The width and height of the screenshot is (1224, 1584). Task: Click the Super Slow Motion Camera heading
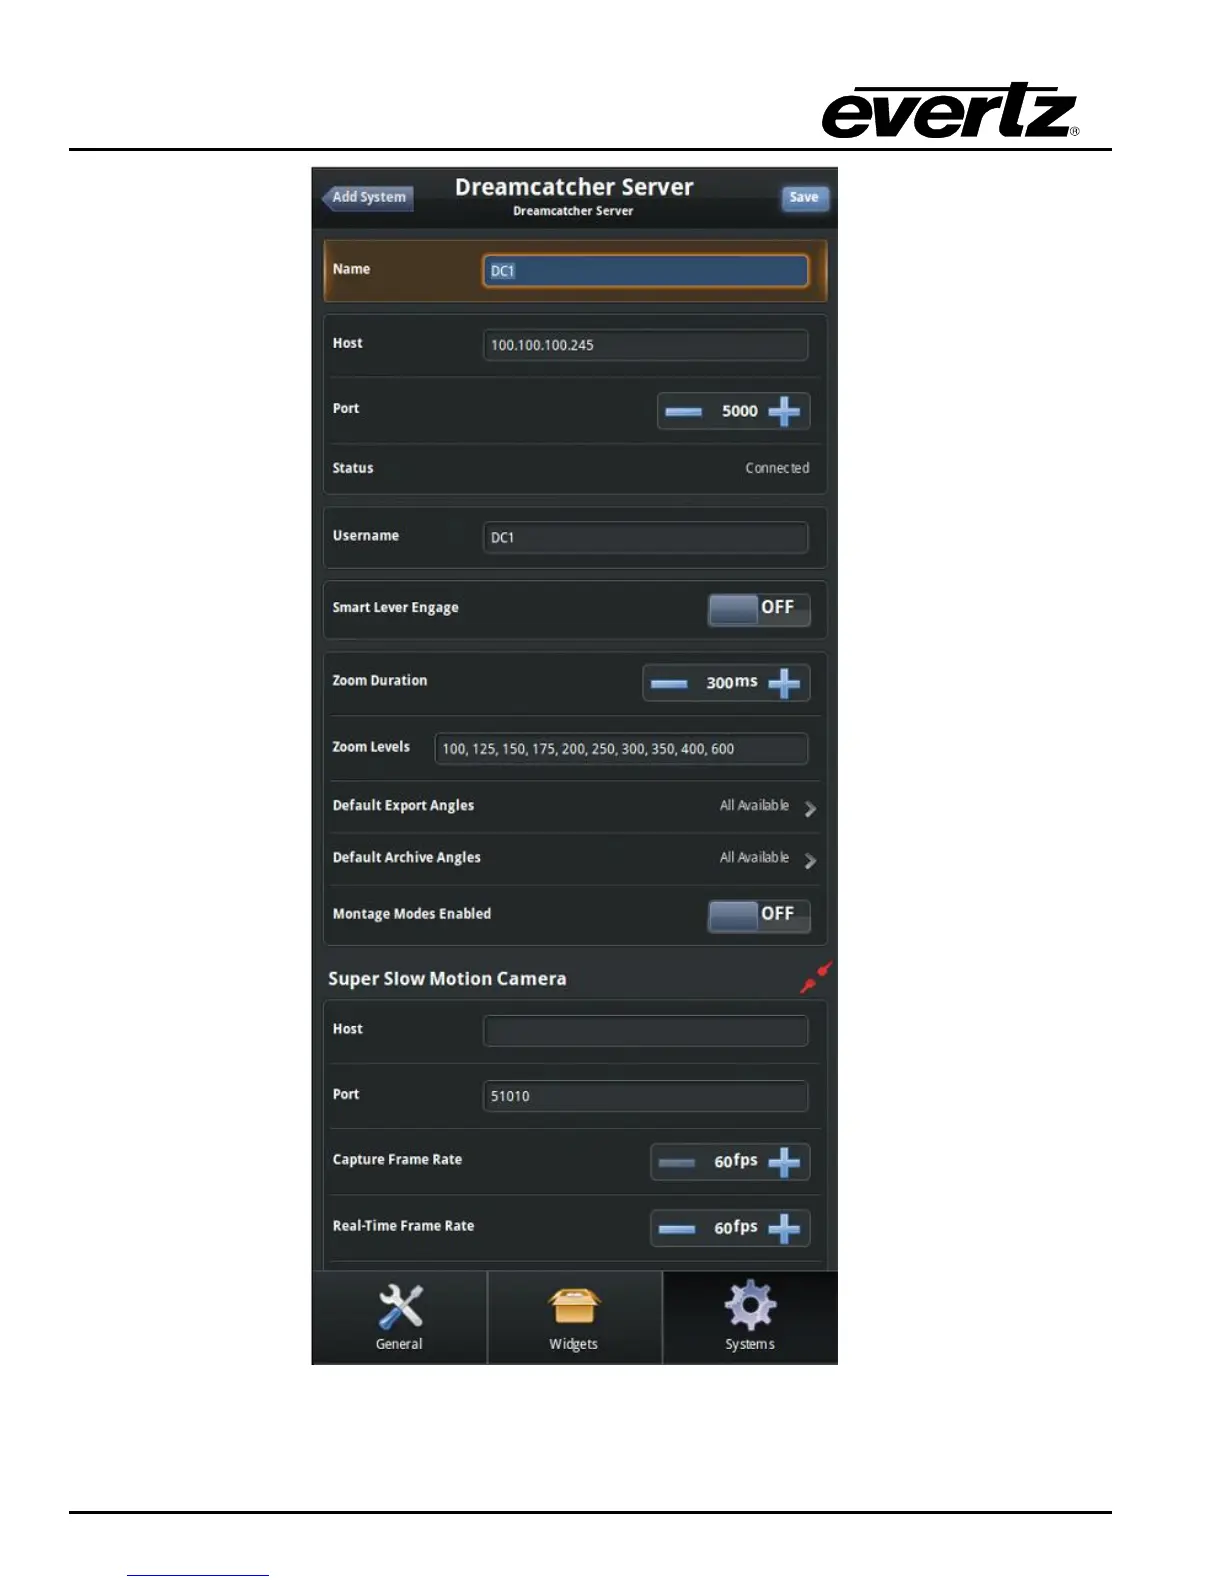(447, 979)
